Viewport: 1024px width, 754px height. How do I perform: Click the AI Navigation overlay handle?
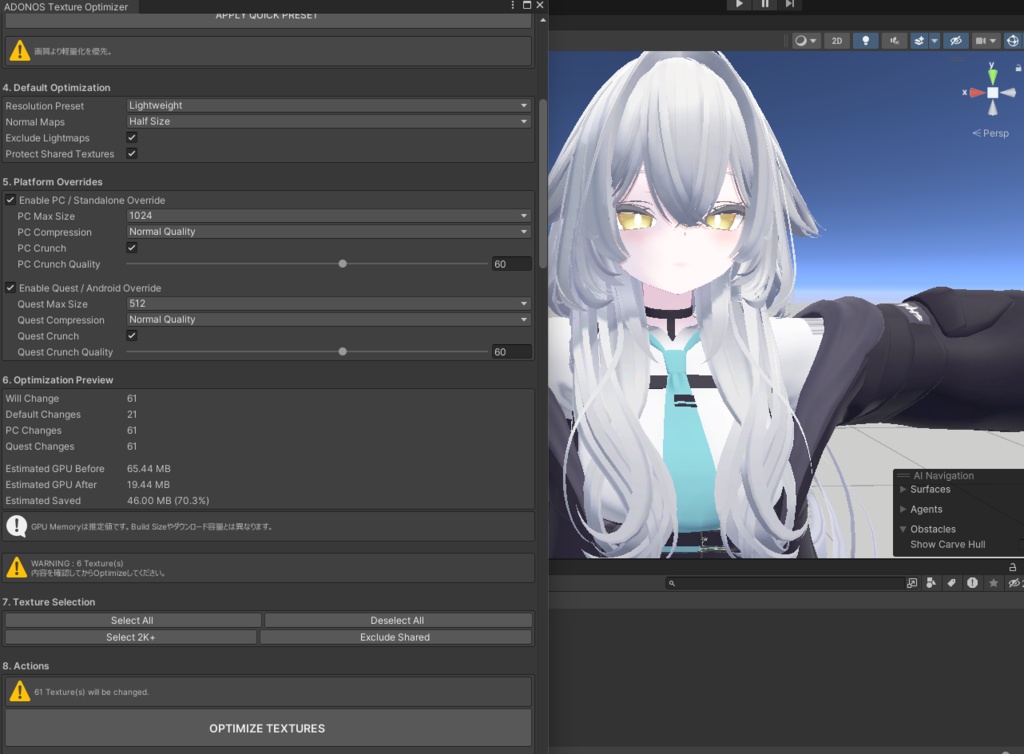pyautogui.click(x=903, y=475)
